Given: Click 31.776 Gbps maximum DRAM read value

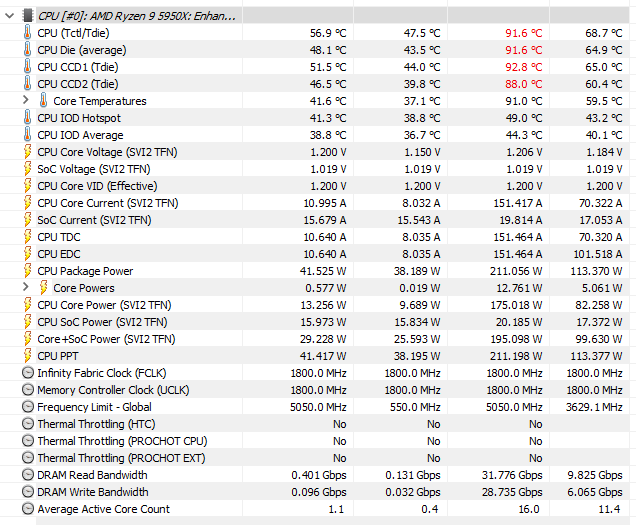Looking at the screenshot, I should tap(512, 475).
